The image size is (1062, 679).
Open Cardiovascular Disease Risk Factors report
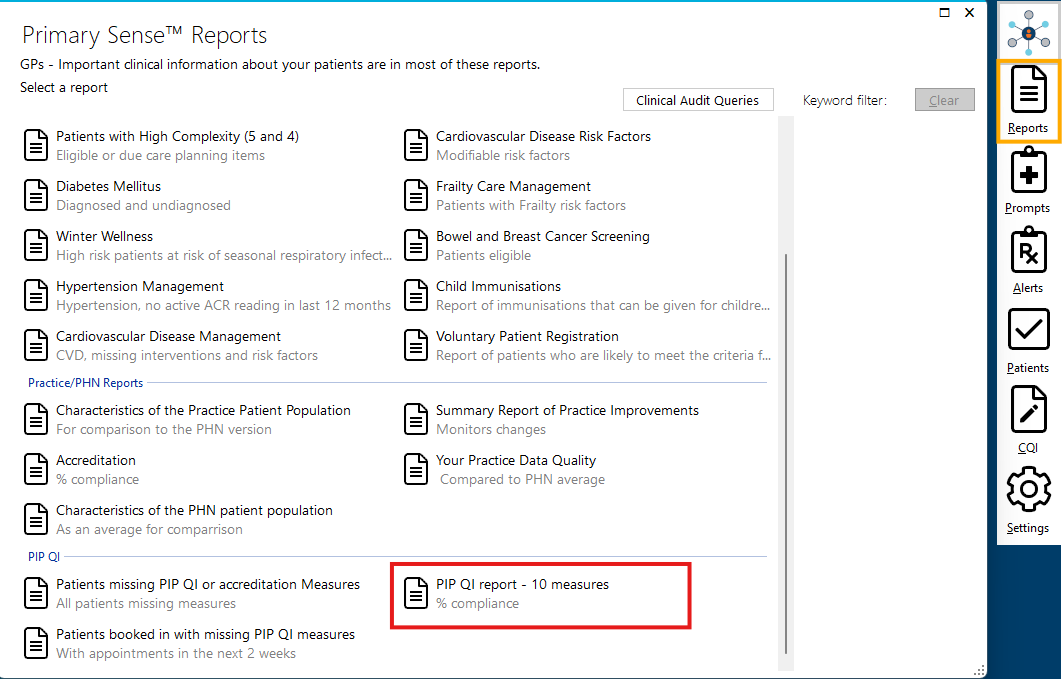[543, 137]
